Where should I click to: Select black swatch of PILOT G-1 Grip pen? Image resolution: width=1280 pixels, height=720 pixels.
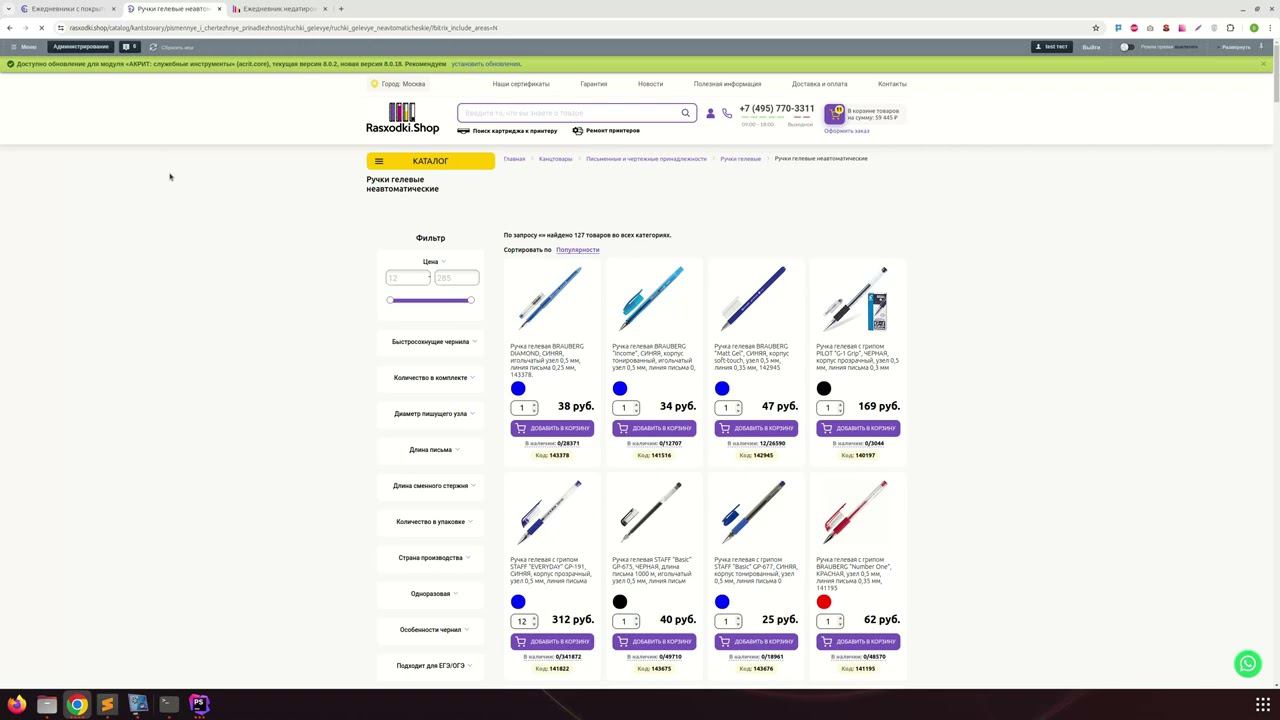pos(824,388)
